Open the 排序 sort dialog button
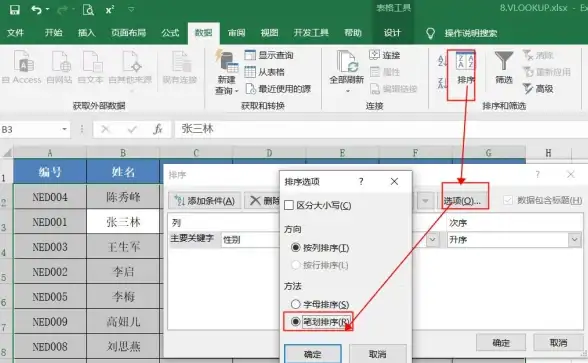 (465, 69)
